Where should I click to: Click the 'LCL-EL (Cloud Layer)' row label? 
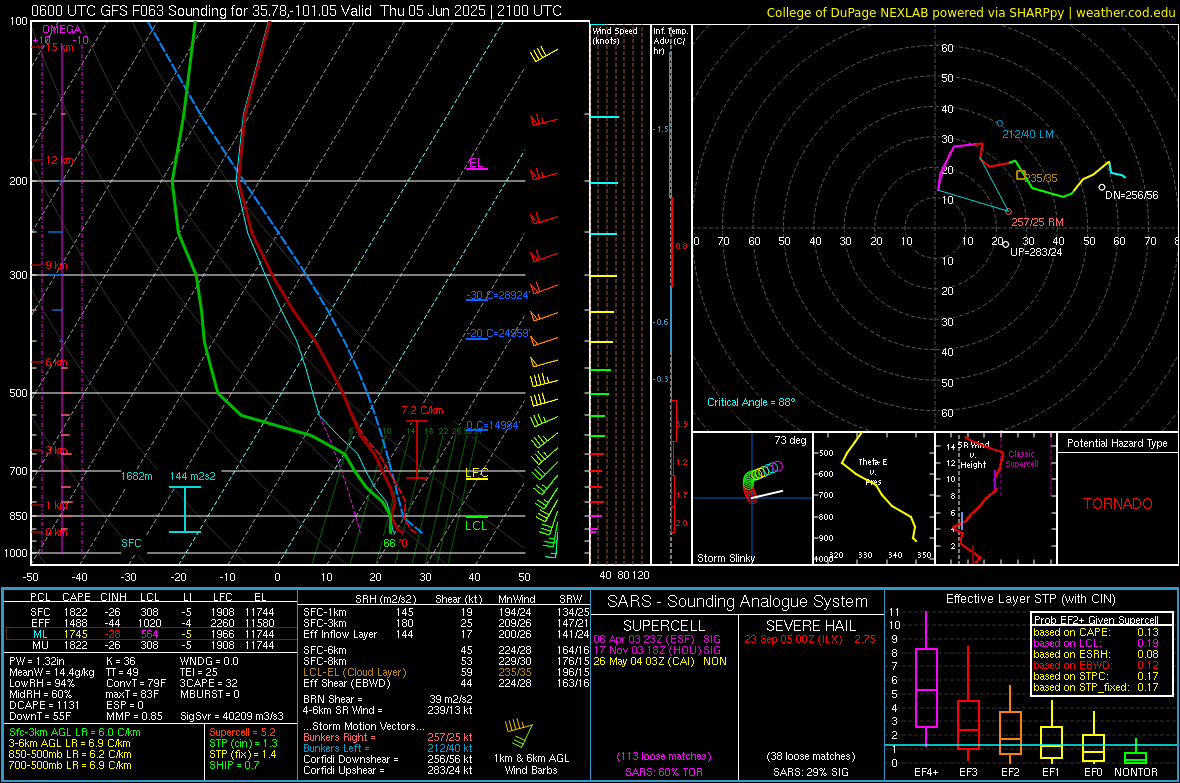354,672
